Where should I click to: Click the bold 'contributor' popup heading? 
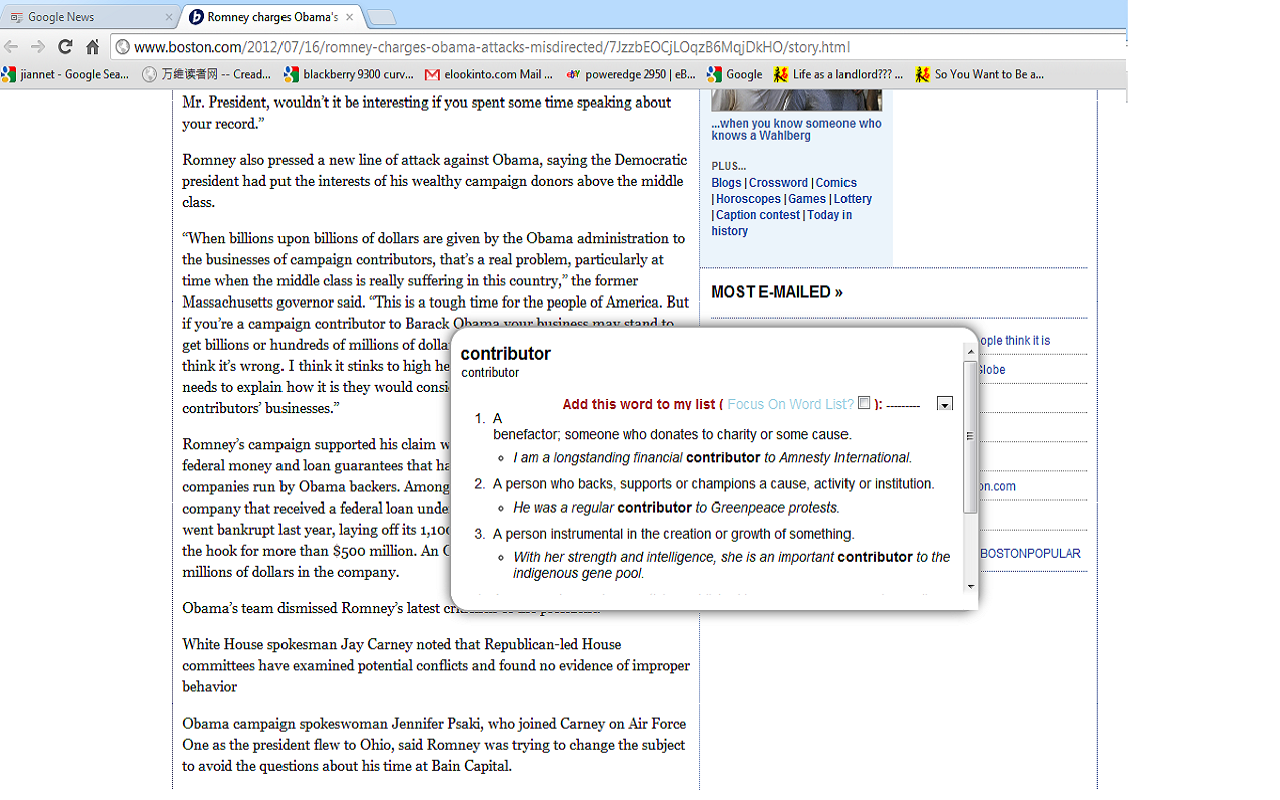pos(506,354)
